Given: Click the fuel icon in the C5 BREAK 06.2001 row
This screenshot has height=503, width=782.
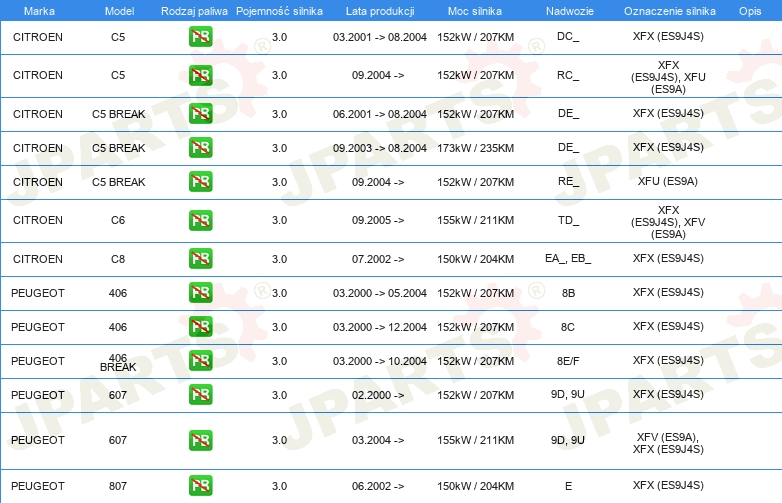Looking at the screenshot, I should [200, 114].
